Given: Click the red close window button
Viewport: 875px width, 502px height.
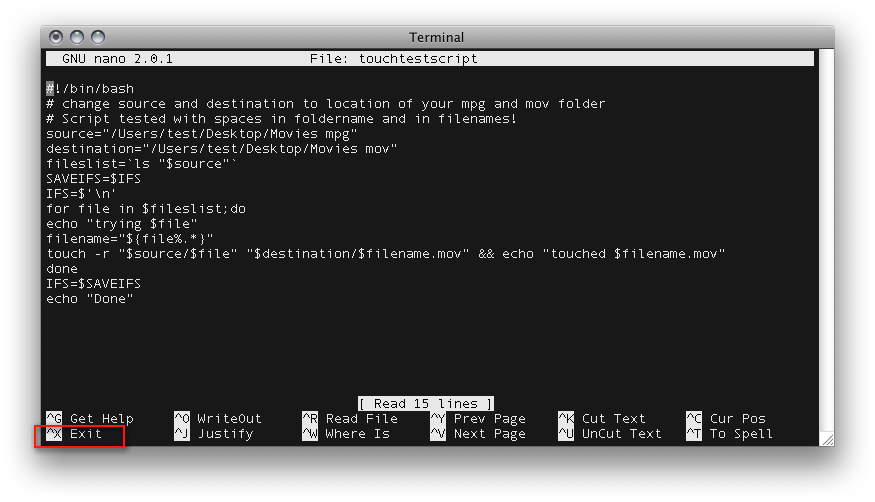Looking at the screenshot, I should coord(56,37).
